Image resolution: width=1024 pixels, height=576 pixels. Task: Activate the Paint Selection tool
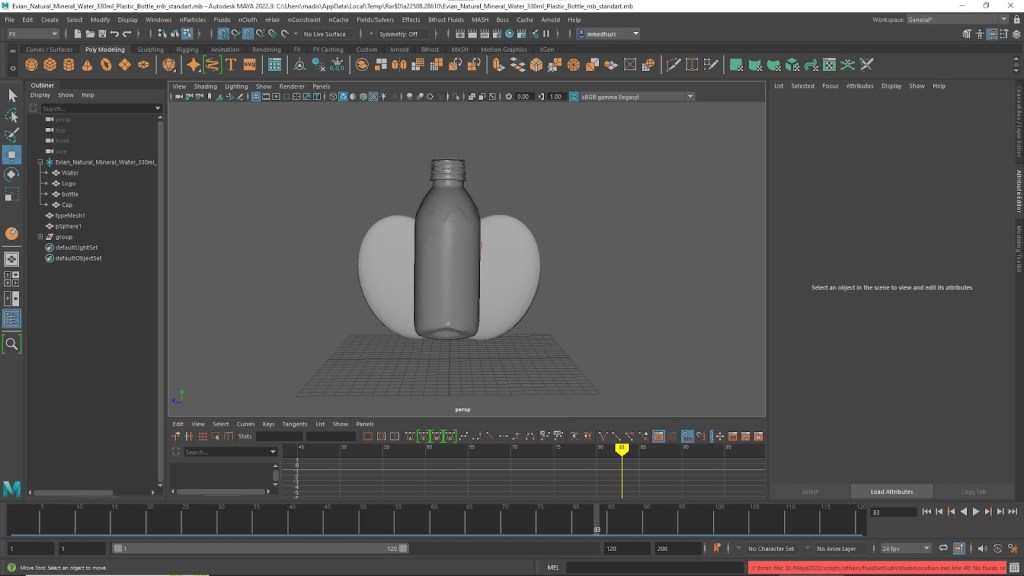[12, 135]
